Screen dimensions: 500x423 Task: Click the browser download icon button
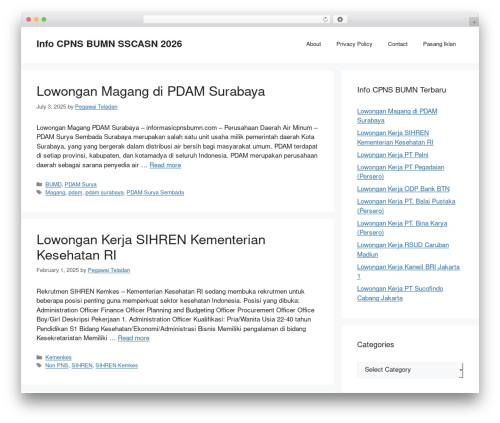[340, 20]
